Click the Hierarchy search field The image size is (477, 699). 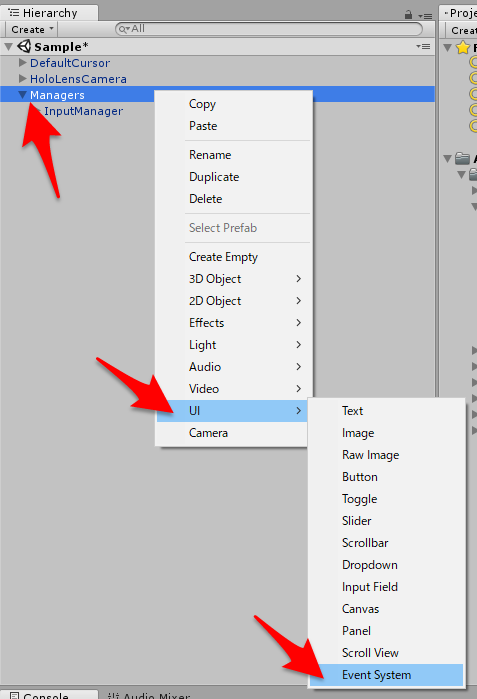click(x=269, y=29)
